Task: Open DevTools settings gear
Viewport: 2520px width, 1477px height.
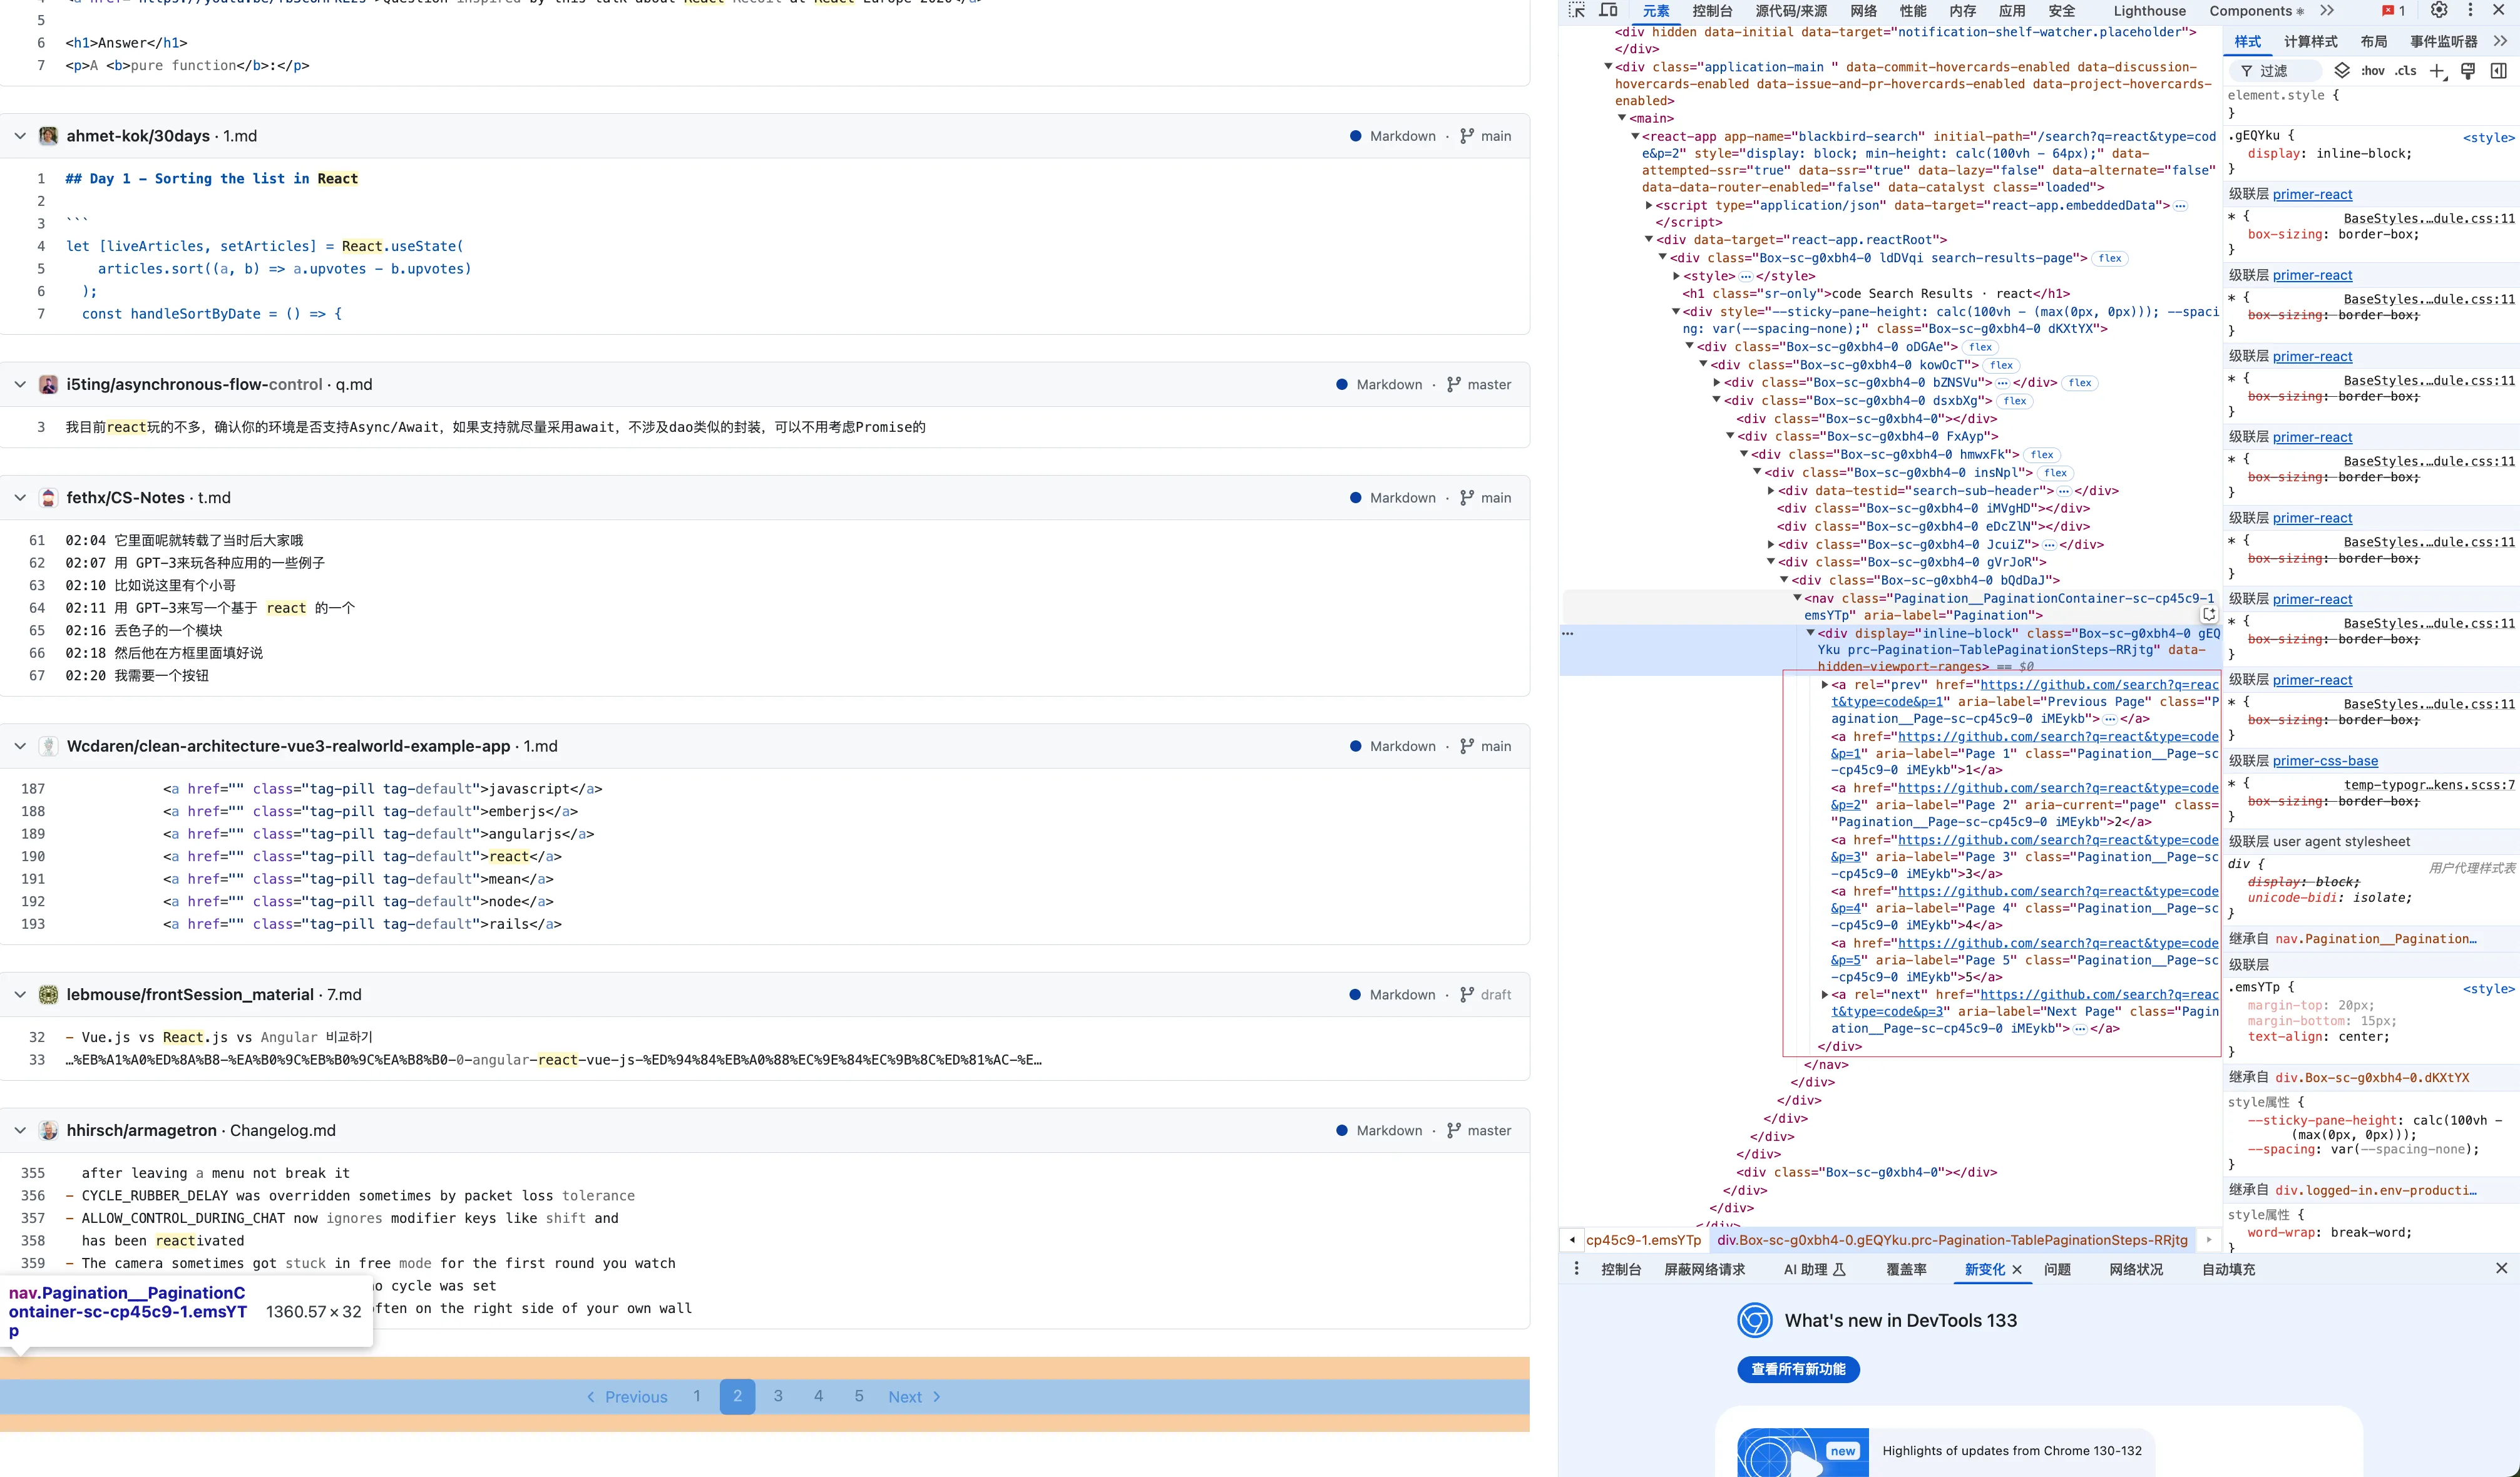Action: click(2439, 10)
